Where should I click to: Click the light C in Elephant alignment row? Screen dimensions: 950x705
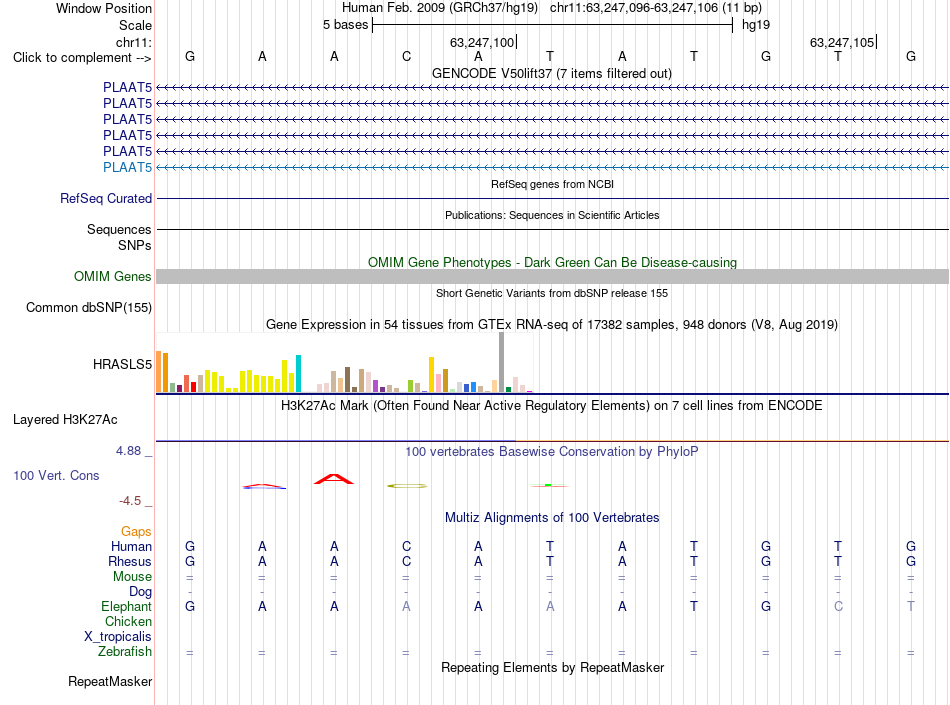pyautogui.click(x=838, y=606)
